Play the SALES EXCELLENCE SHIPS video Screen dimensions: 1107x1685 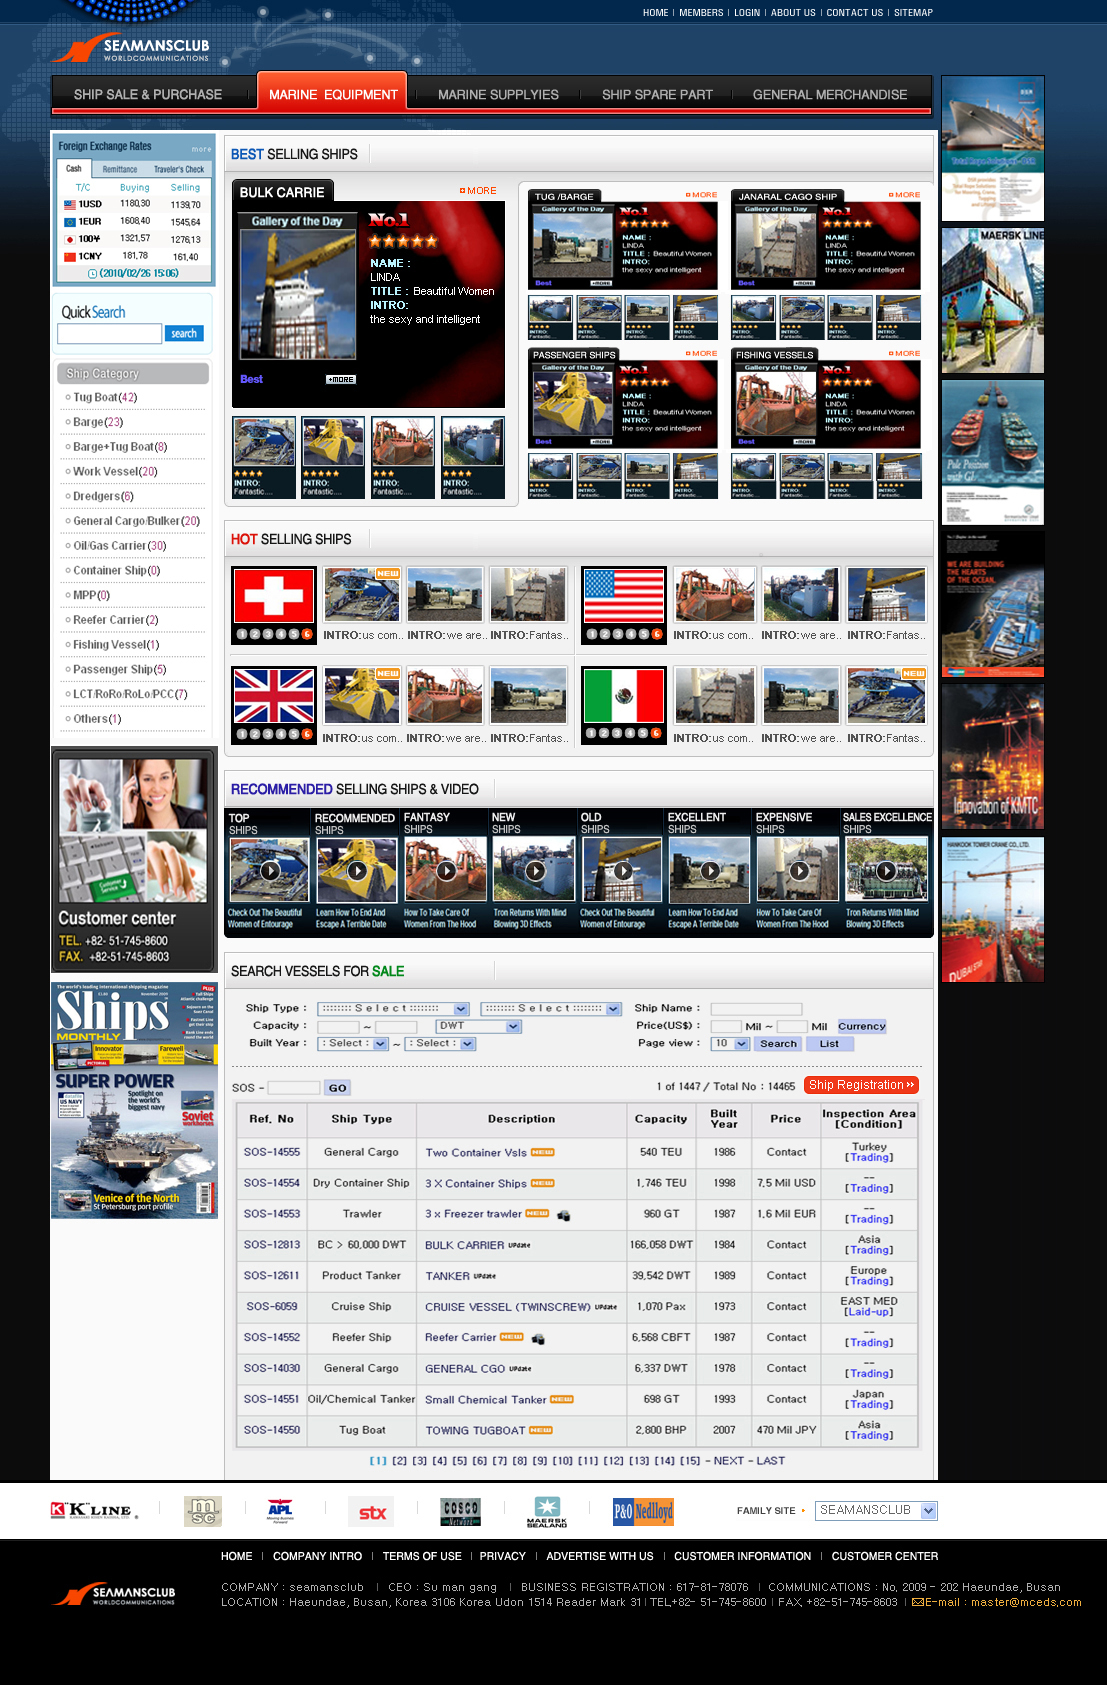coord(886,870)
